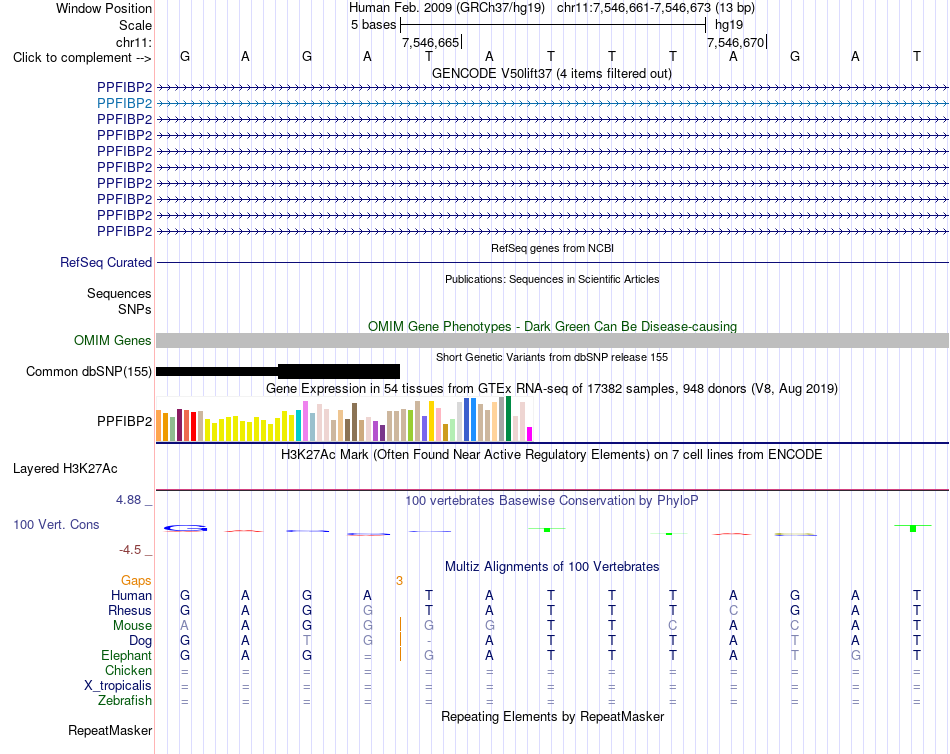The width and height of the screenshot is (950, 754).
Task: Click the 'Click to complement -->' label
Action: point(82,58)
